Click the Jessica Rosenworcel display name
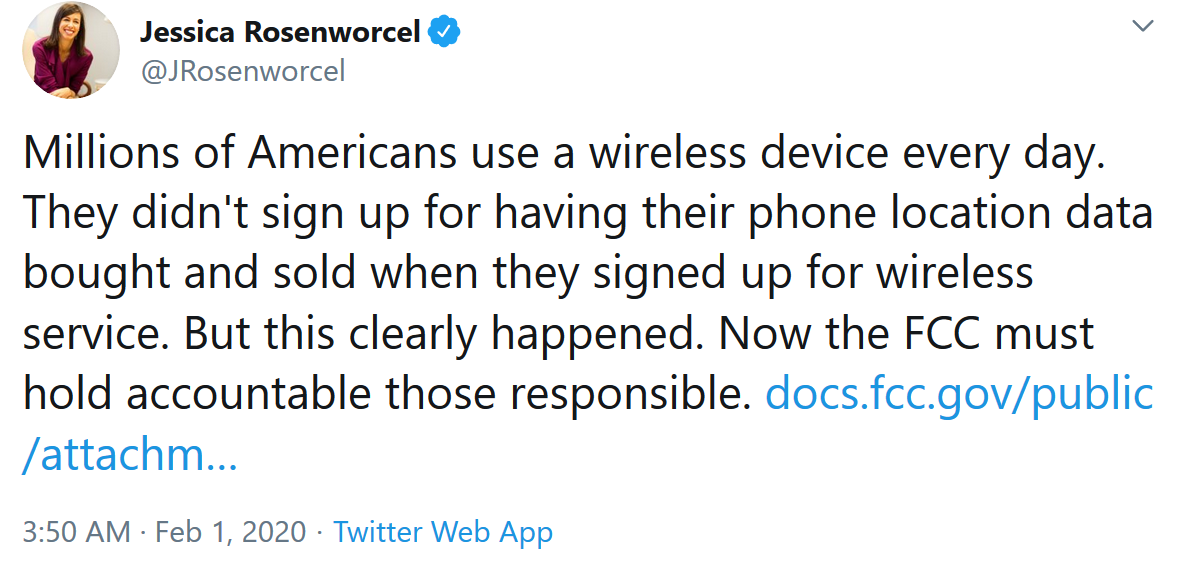 [x=280, y=34]
